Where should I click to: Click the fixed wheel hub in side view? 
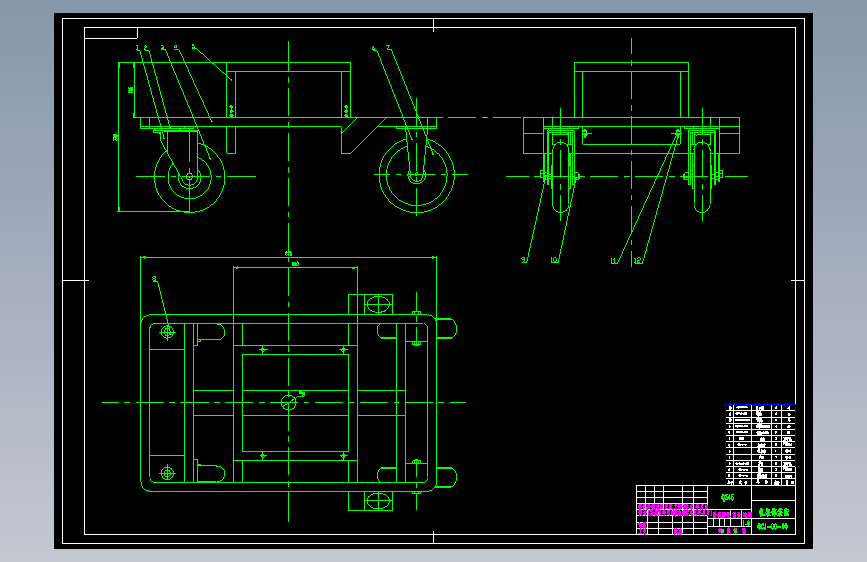click(416, 175)
